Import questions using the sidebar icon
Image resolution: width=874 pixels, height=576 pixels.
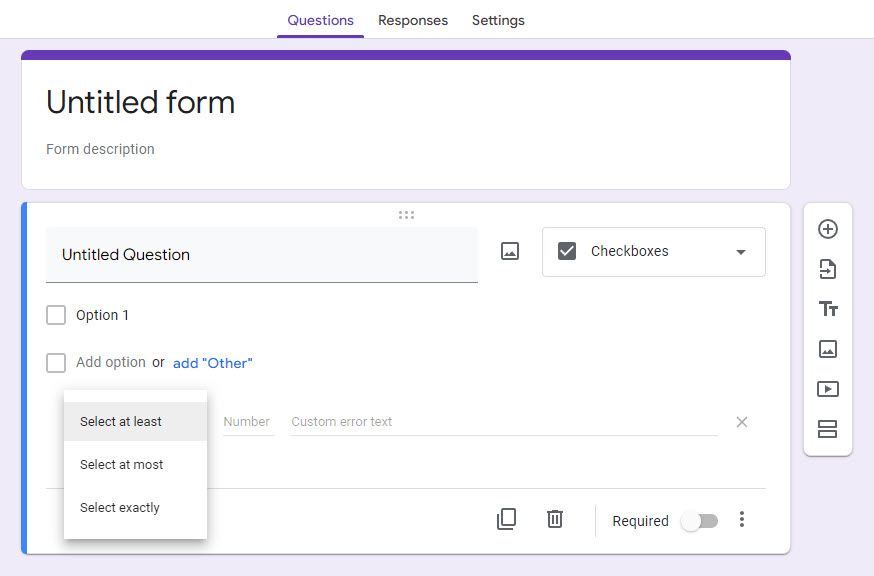[827, 268]
